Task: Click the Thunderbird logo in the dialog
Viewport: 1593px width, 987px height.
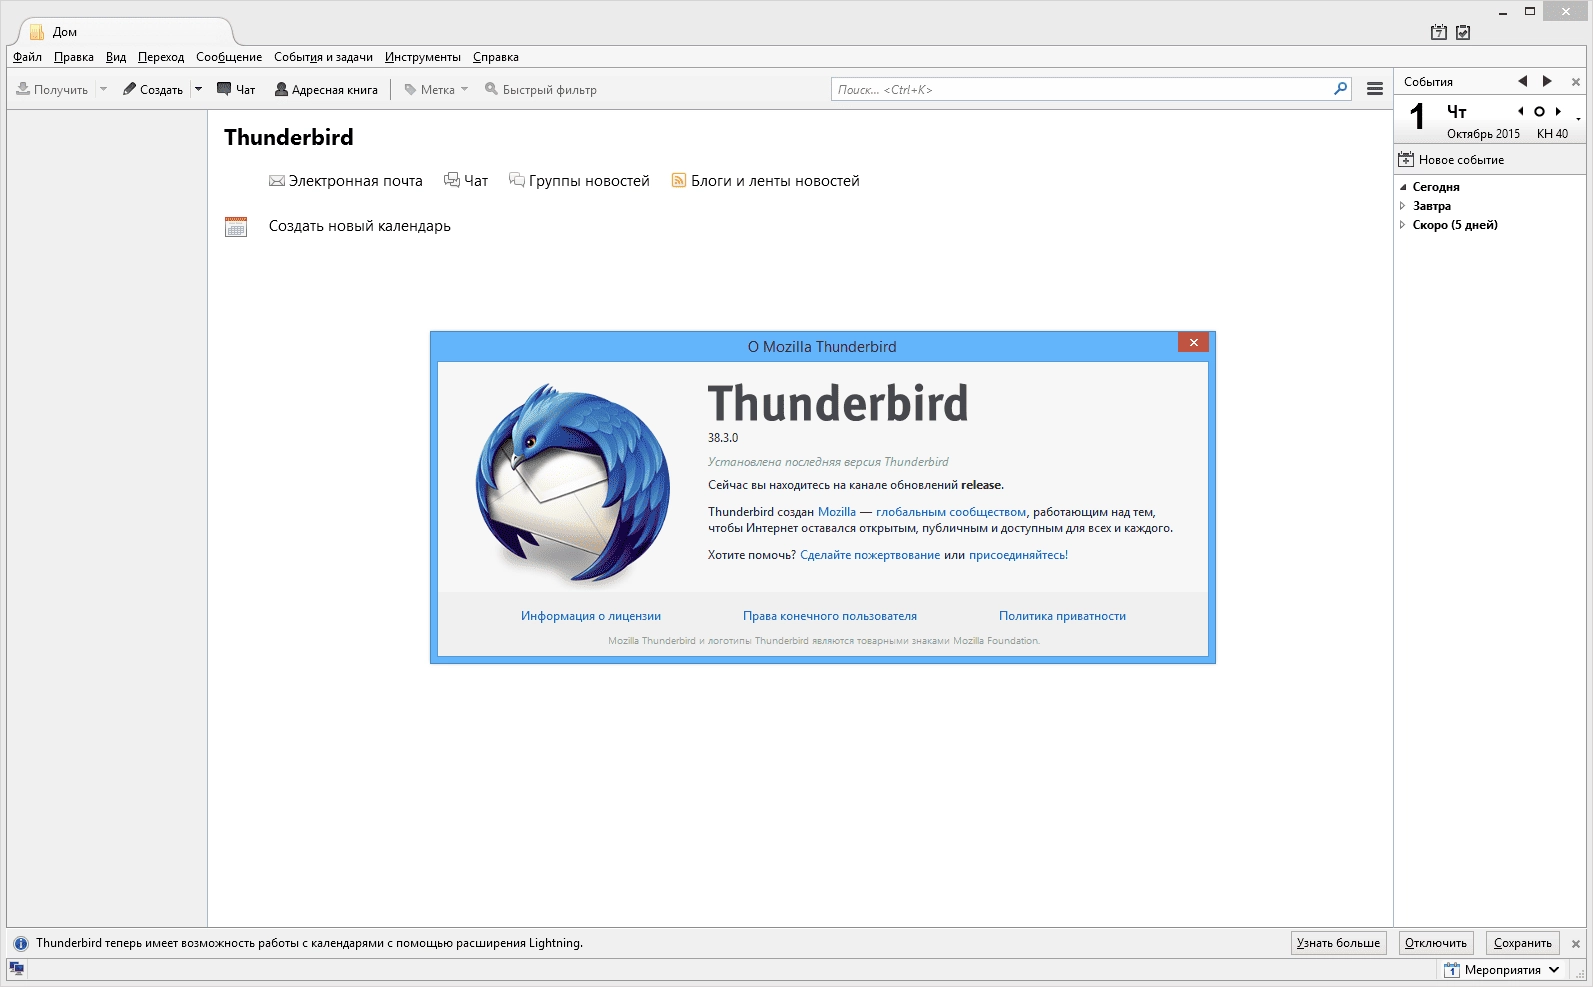Action: tap(573, 482)
